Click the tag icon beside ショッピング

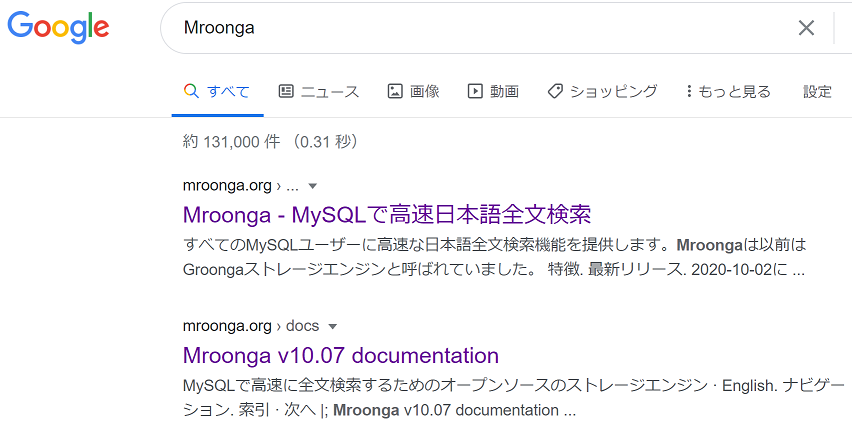[555, 91]
